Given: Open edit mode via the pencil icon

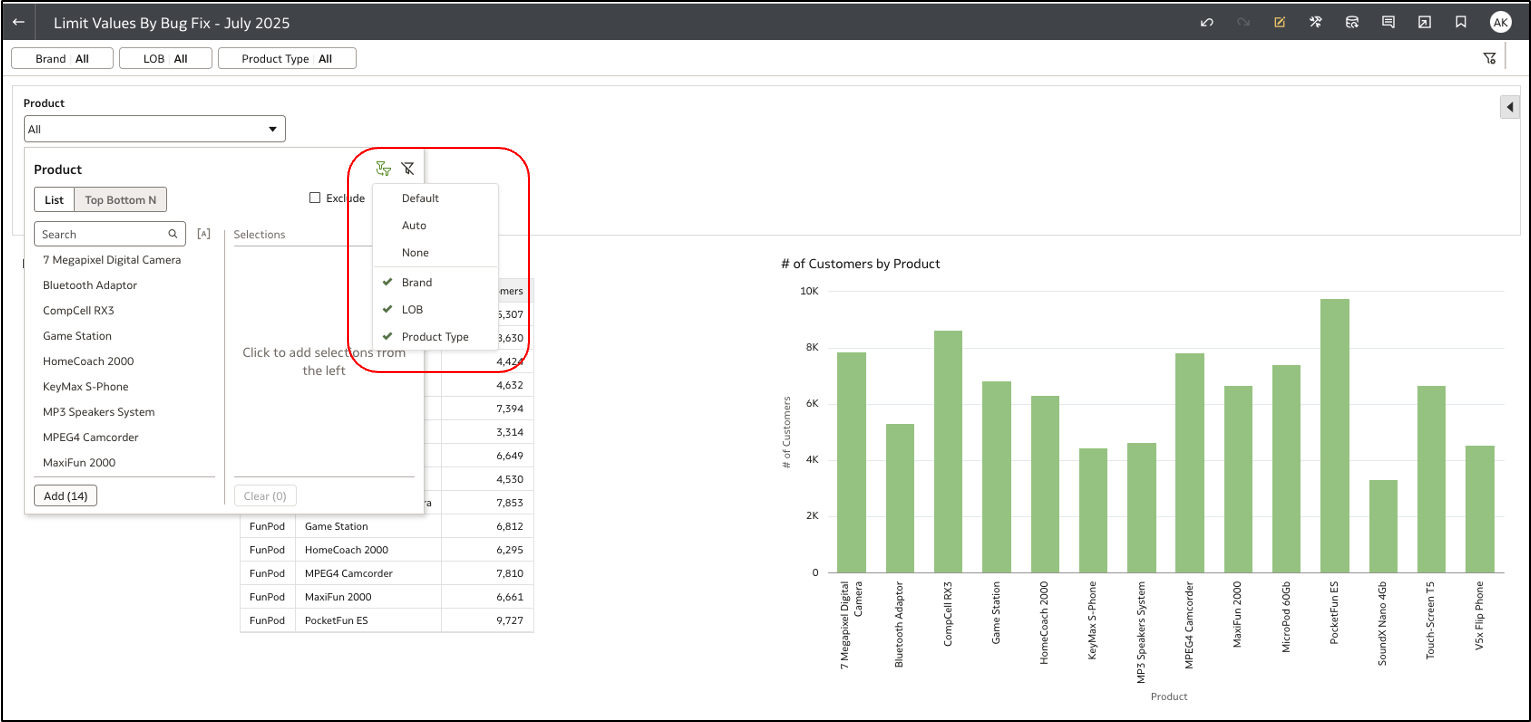Looking at the screenshot, I should [x=1279, y=21].
